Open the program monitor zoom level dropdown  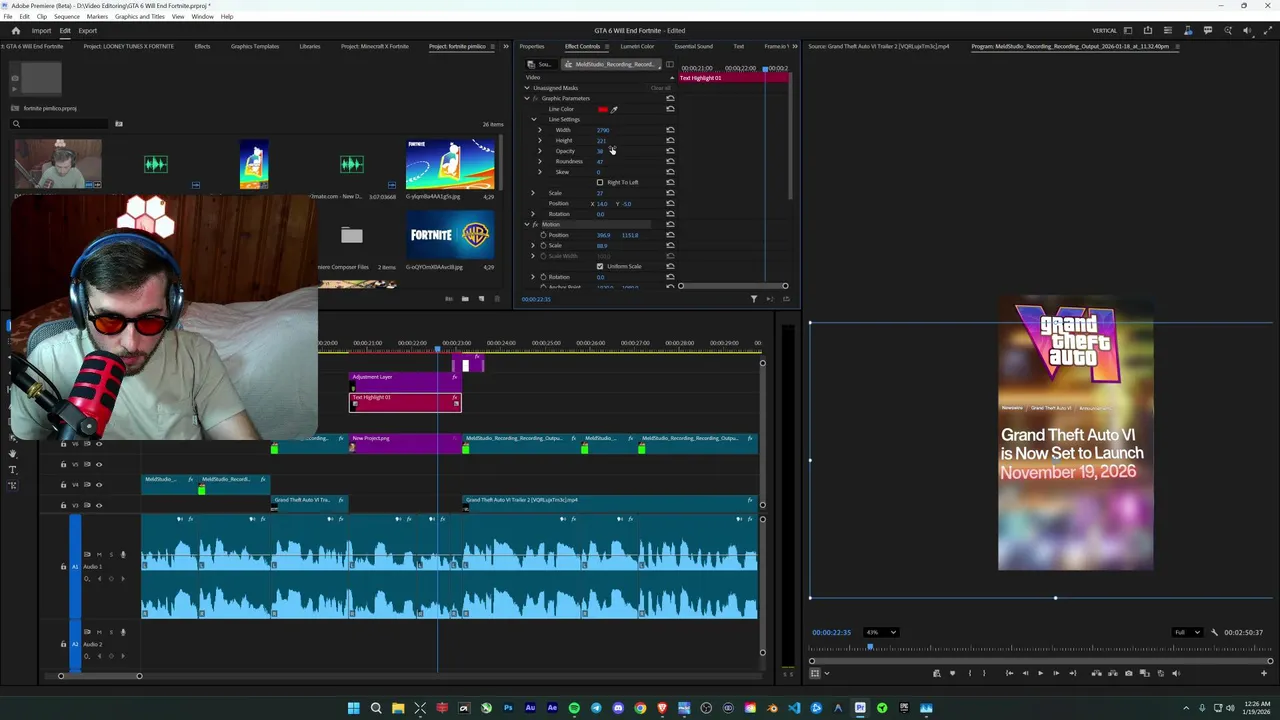[881, 632]
